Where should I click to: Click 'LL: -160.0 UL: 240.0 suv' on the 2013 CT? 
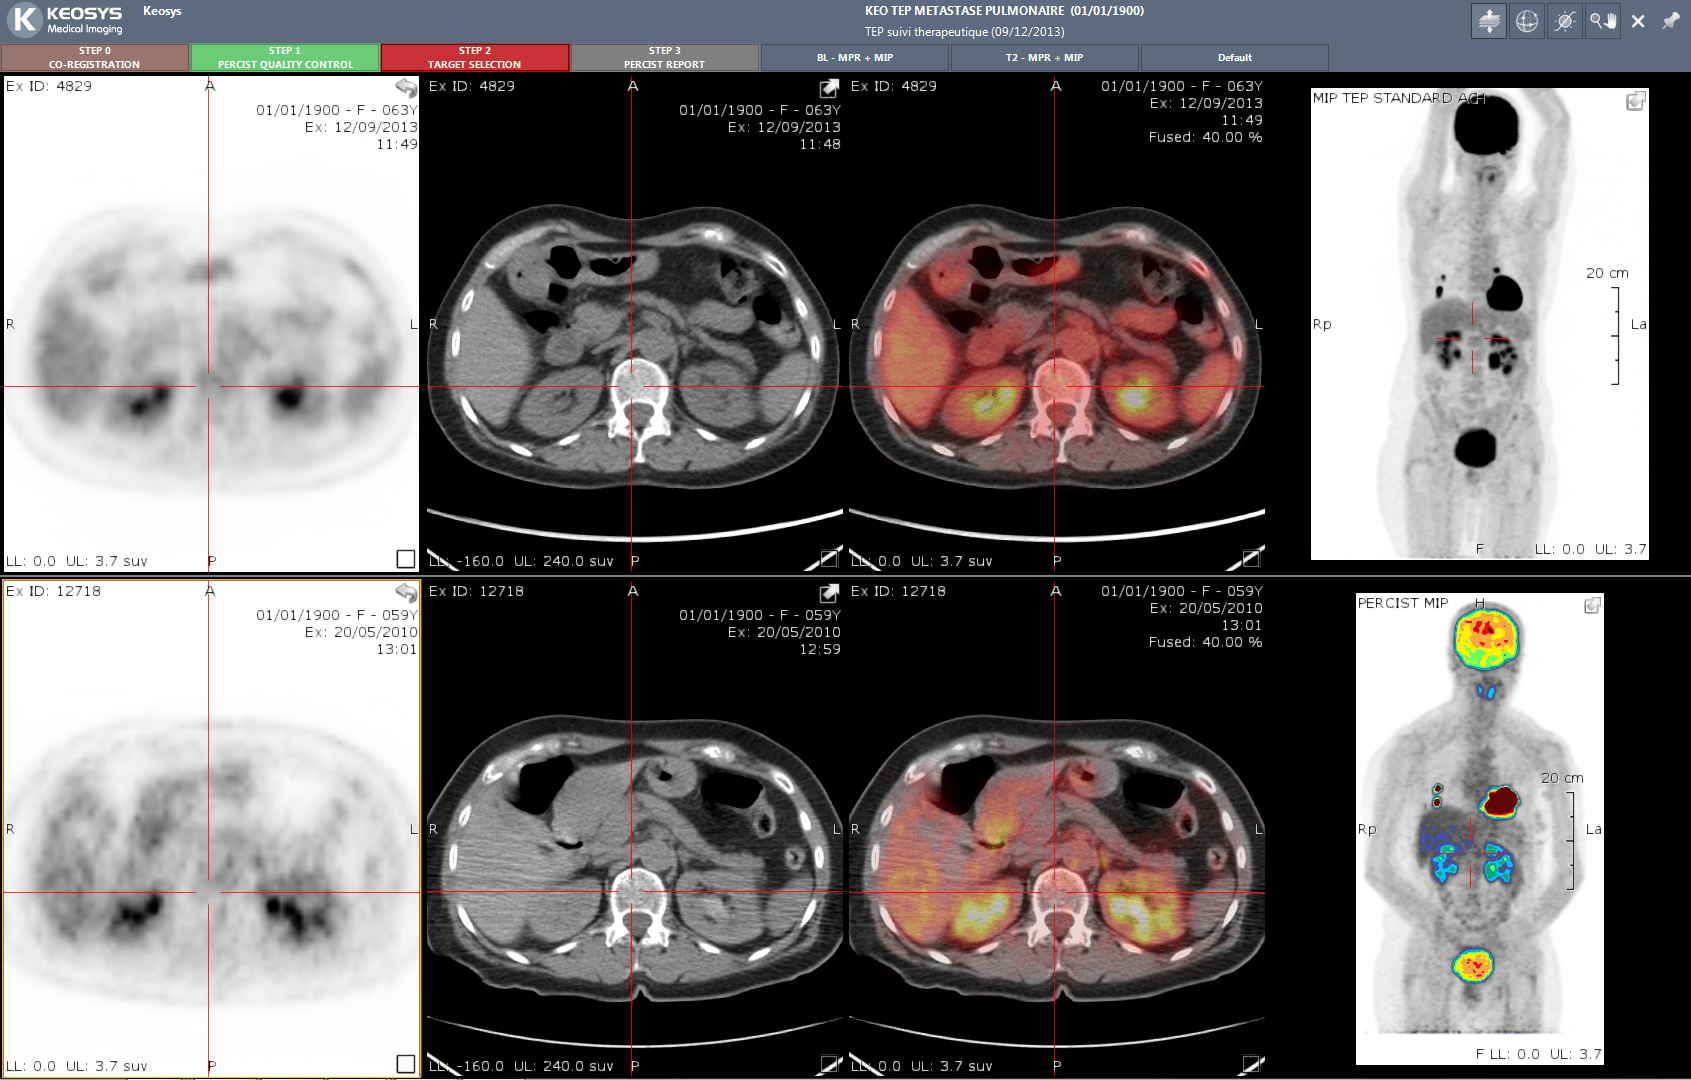521,561
